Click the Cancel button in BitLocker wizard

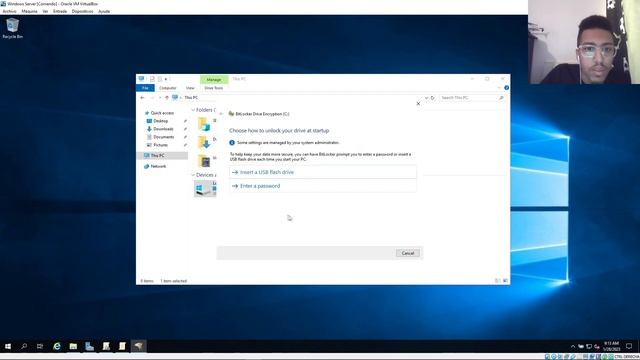(x=407, y=253)
